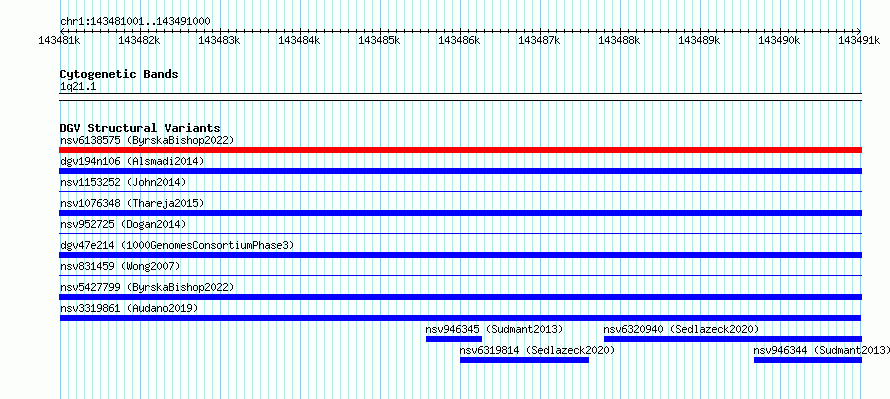Click ruler position 143488k

pyautogui.click(x=619, y=41)
